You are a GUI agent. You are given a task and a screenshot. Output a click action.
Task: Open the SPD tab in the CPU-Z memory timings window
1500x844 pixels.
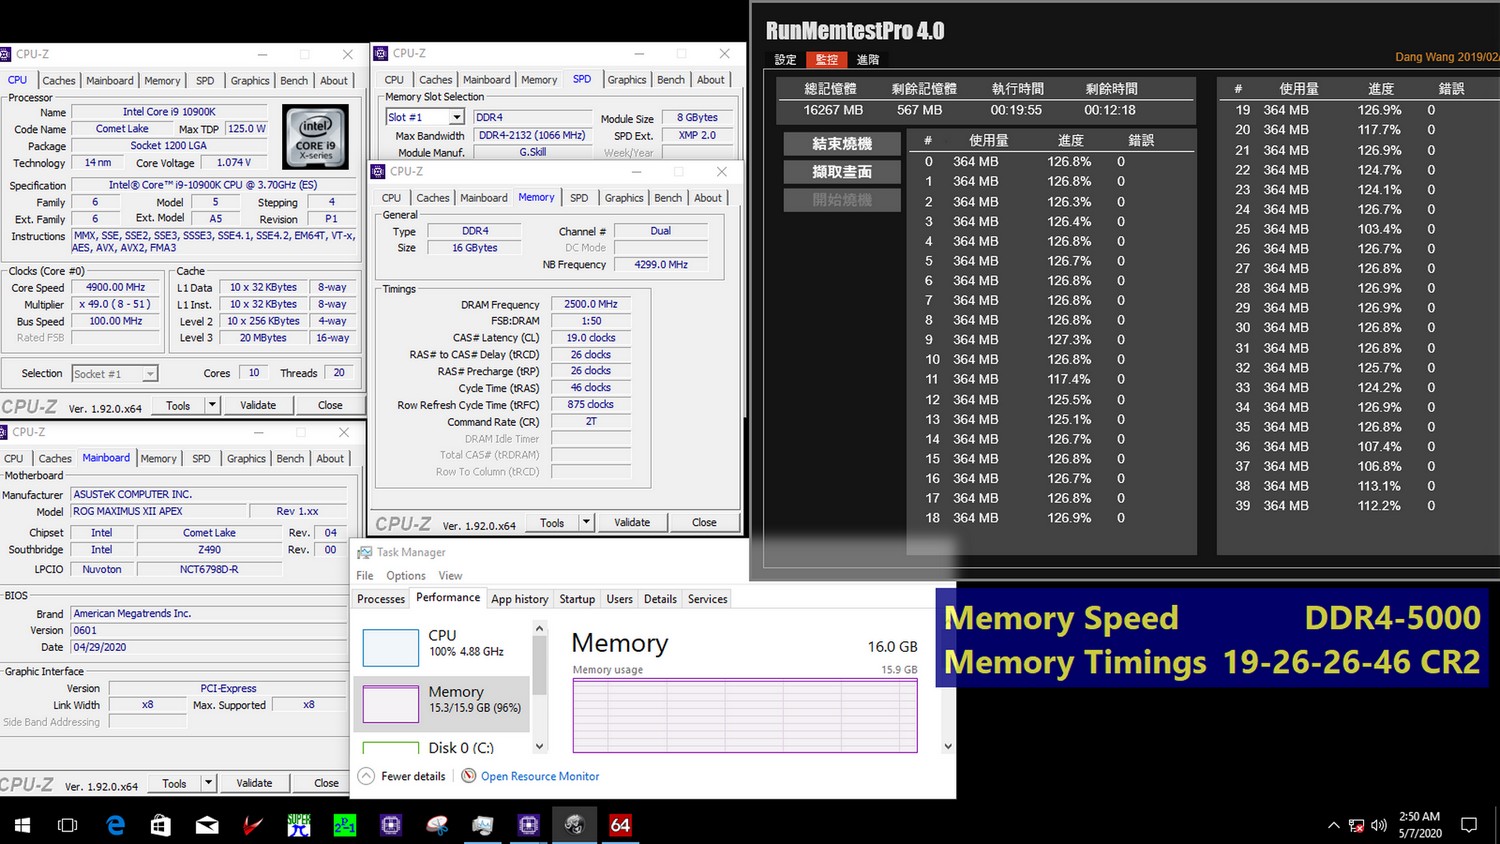pyautogui.click(x=579, y=198)
